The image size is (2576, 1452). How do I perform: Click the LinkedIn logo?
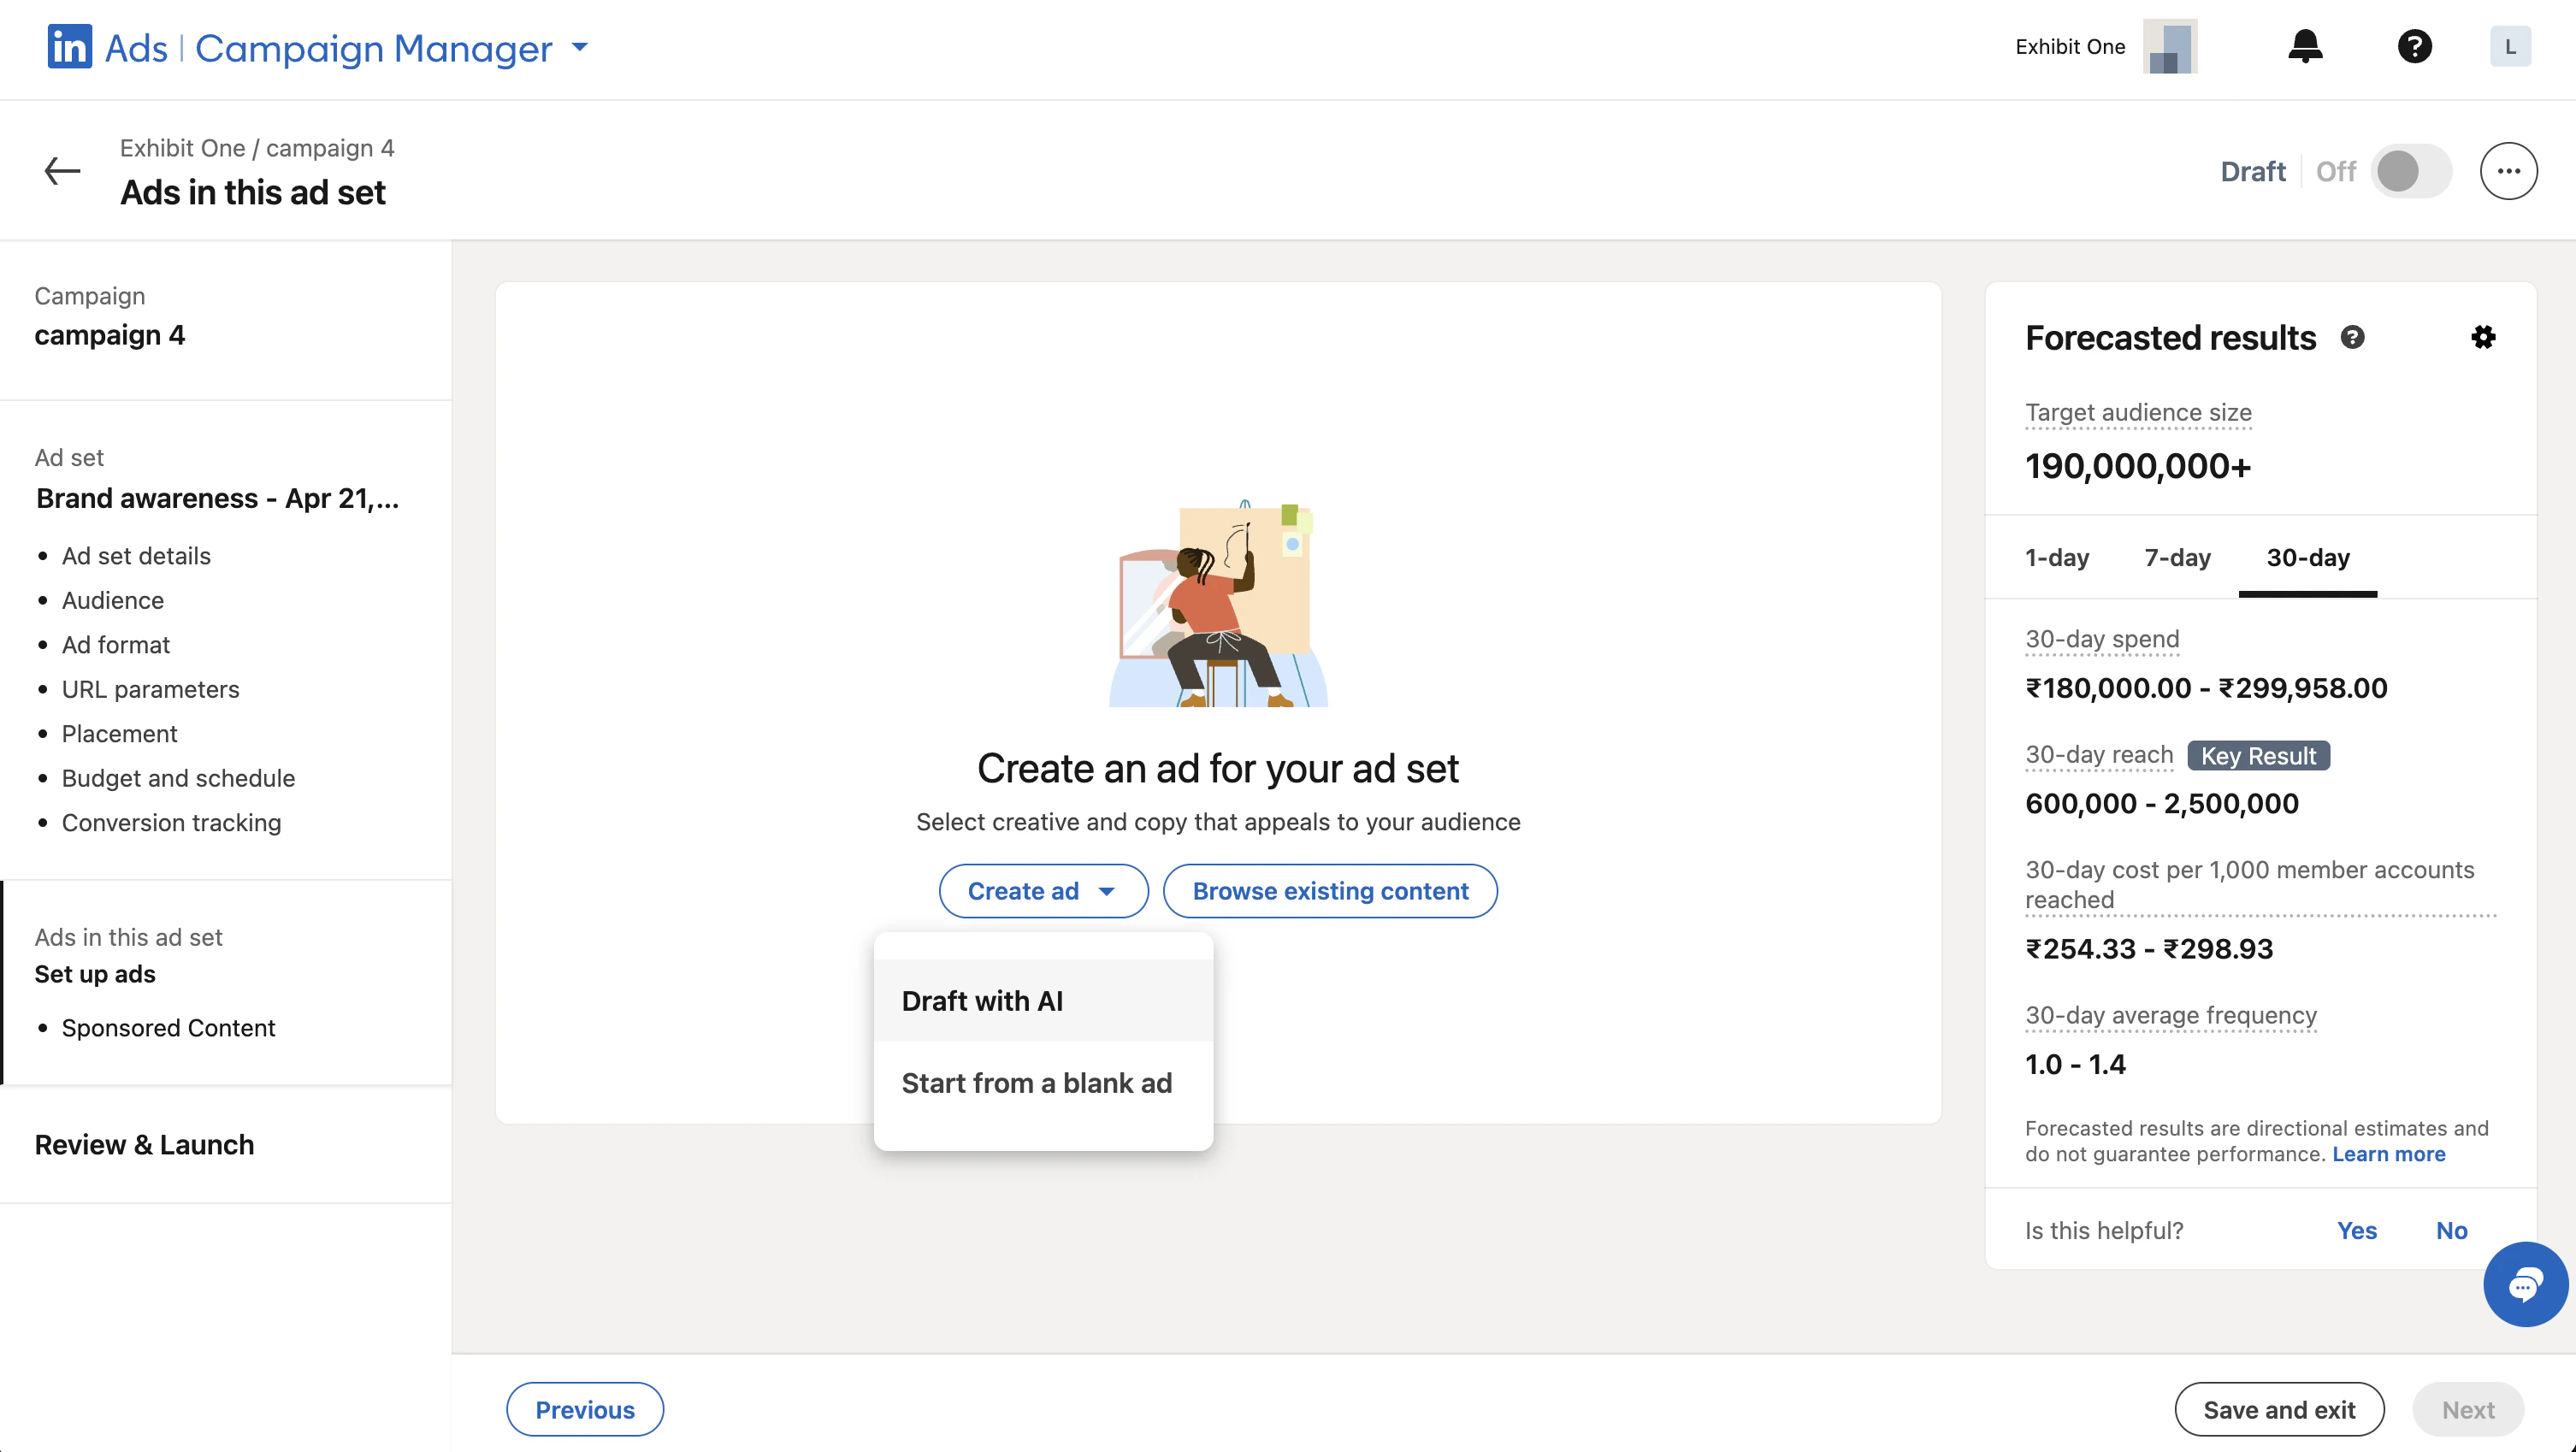point(68,47)
